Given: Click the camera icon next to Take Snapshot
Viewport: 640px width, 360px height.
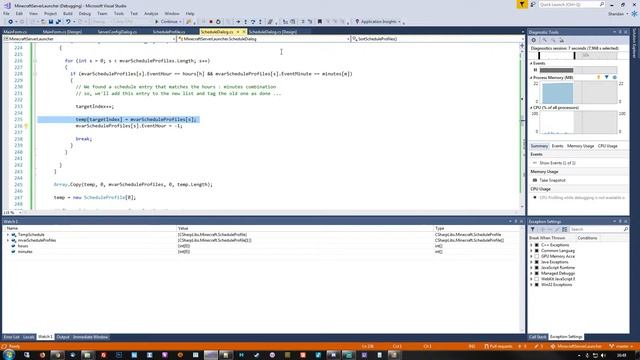Looking at the screenshot, I should coord(535,180).
